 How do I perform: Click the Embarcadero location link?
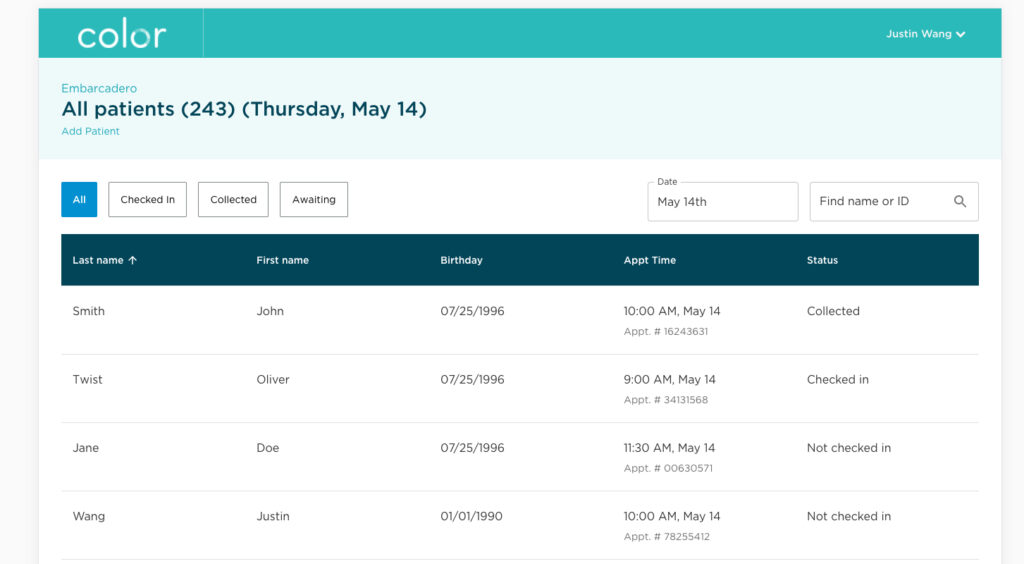[x=99, y=88]
